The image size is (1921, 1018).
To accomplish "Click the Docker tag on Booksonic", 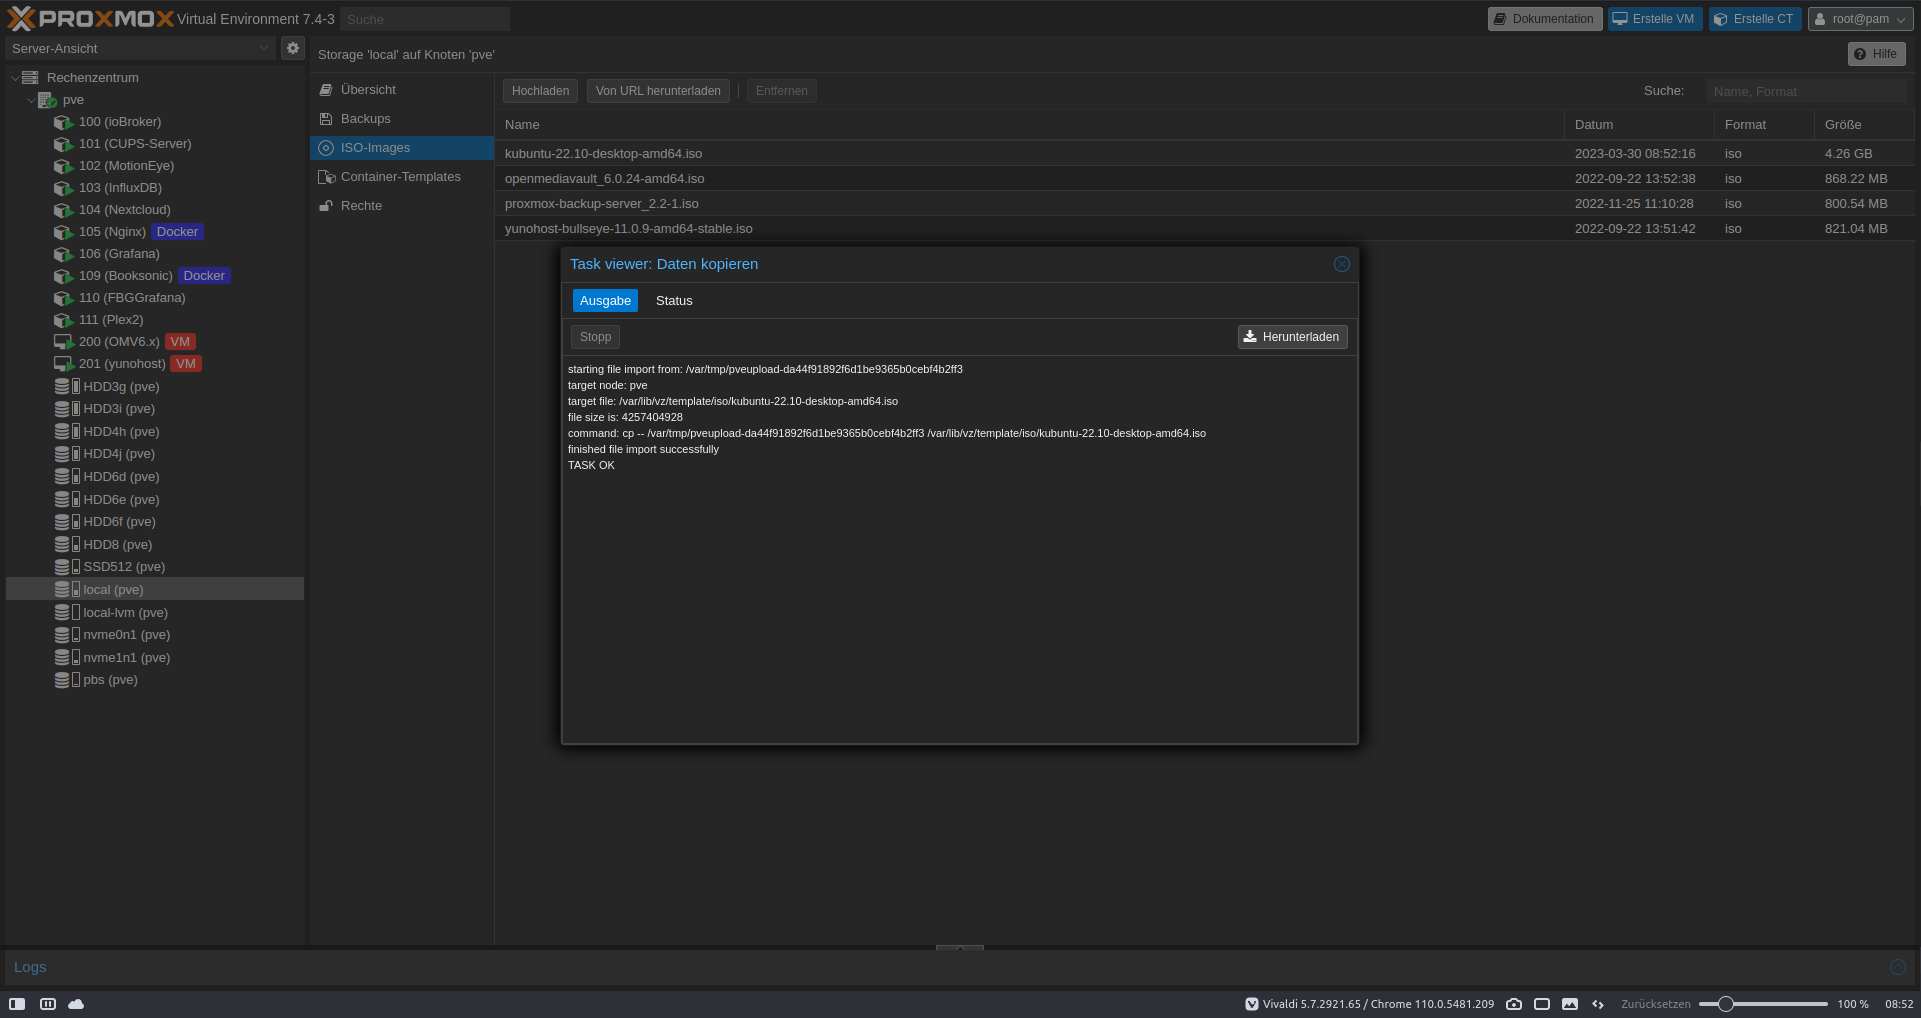I will [x=204, y=276].
